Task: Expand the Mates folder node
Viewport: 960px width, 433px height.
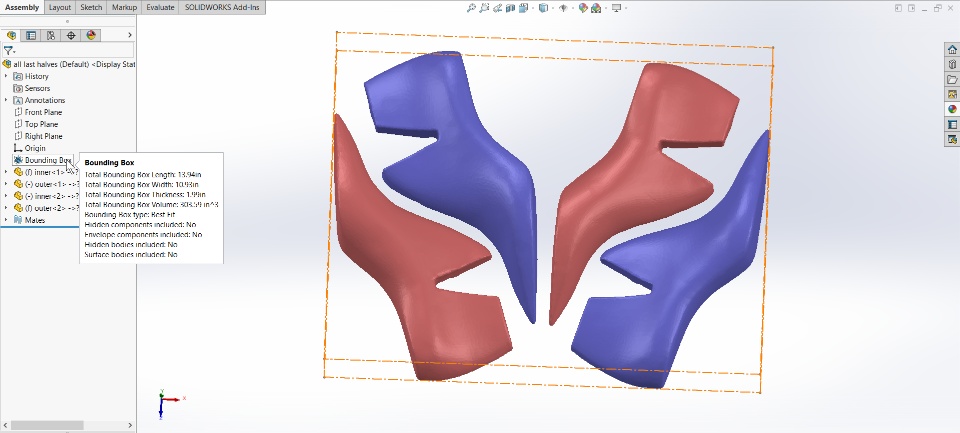Action: coord(6,220)
